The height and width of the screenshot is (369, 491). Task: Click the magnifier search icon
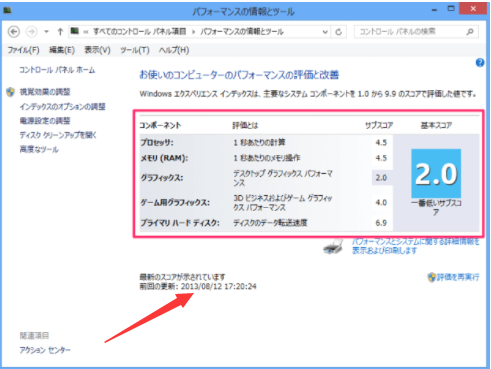[470, 32]
